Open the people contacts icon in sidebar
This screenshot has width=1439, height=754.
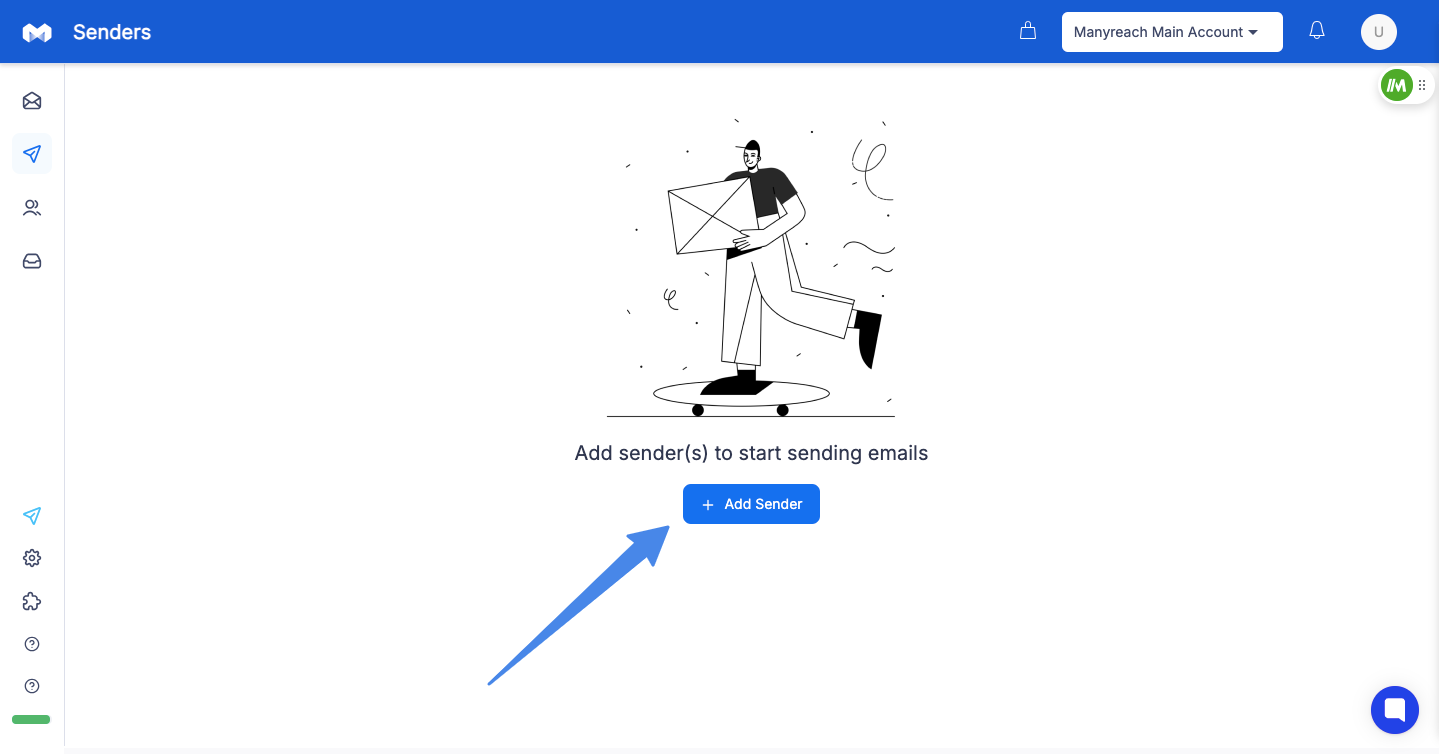coord(32,208)
